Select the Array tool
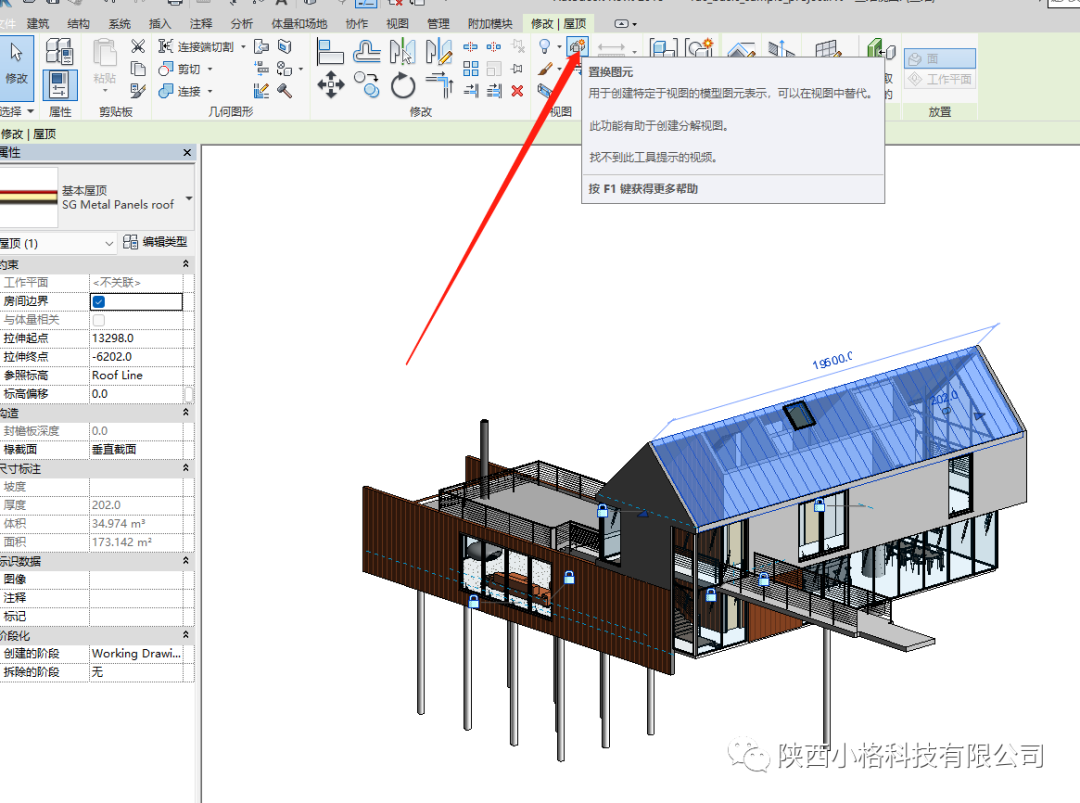The width and height of the screenshot is (1080, 803). tap(470, 68)
